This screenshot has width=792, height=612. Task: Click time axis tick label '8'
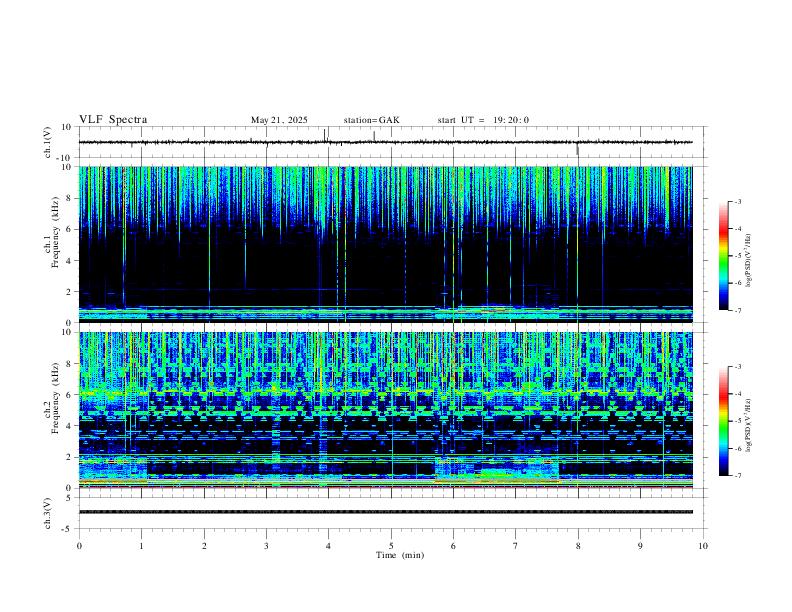[x=578, y=546]
